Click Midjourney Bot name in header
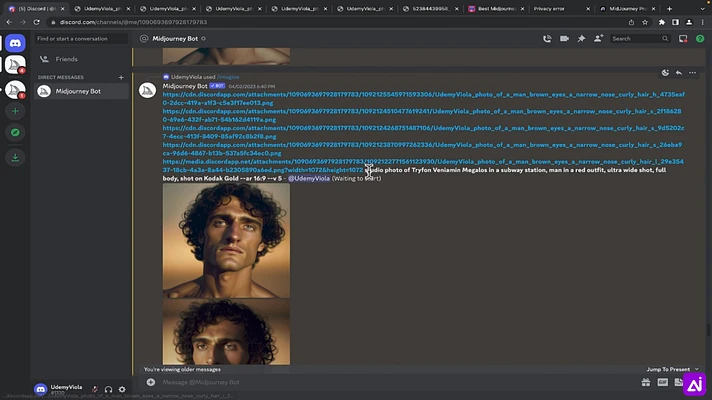 (175, 39)
